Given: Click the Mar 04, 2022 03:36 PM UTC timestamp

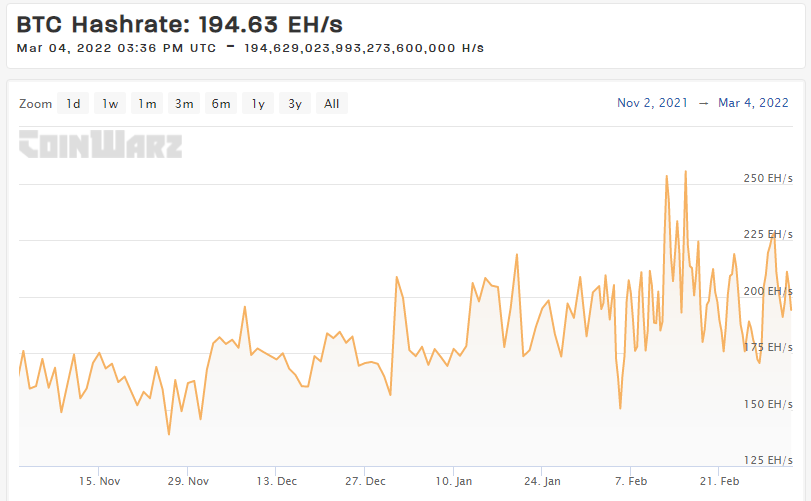Looking at the screenshot, I should [116, 48].
